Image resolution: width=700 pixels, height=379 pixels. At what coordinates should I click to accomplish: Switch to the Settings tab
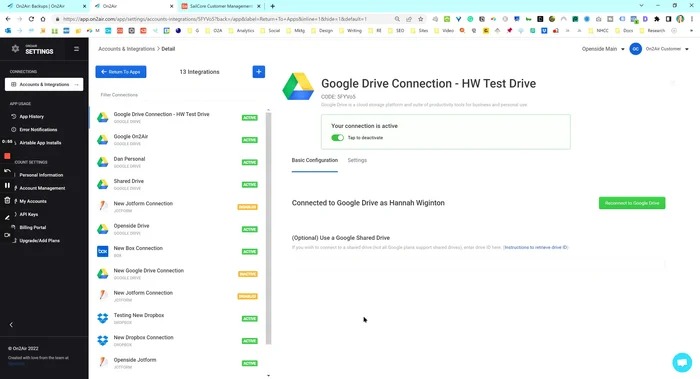coord(357,160)
